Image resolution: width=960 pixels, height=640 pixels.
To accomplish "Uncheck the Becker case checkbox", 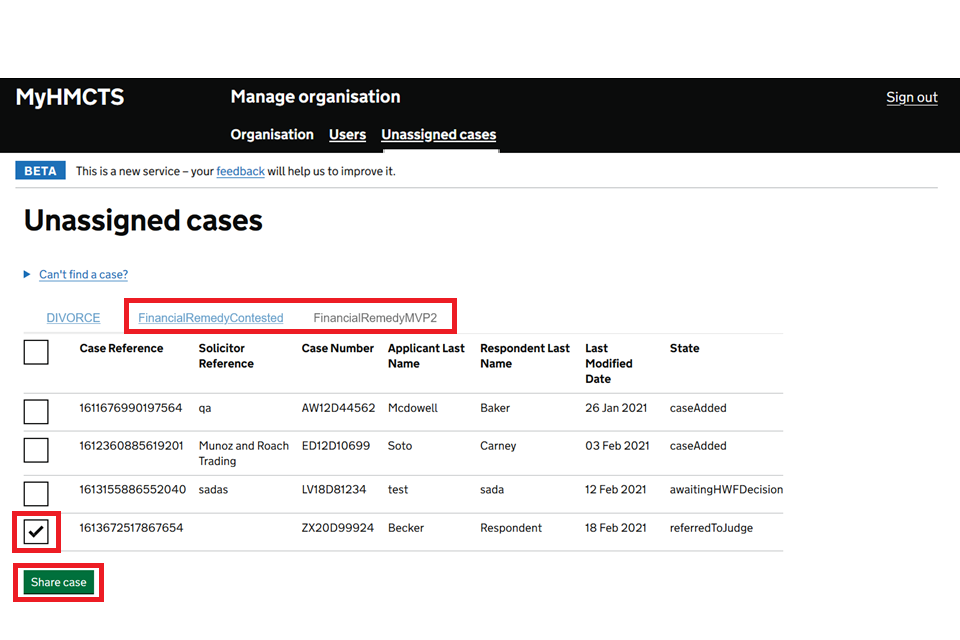I will coord(36,531).
